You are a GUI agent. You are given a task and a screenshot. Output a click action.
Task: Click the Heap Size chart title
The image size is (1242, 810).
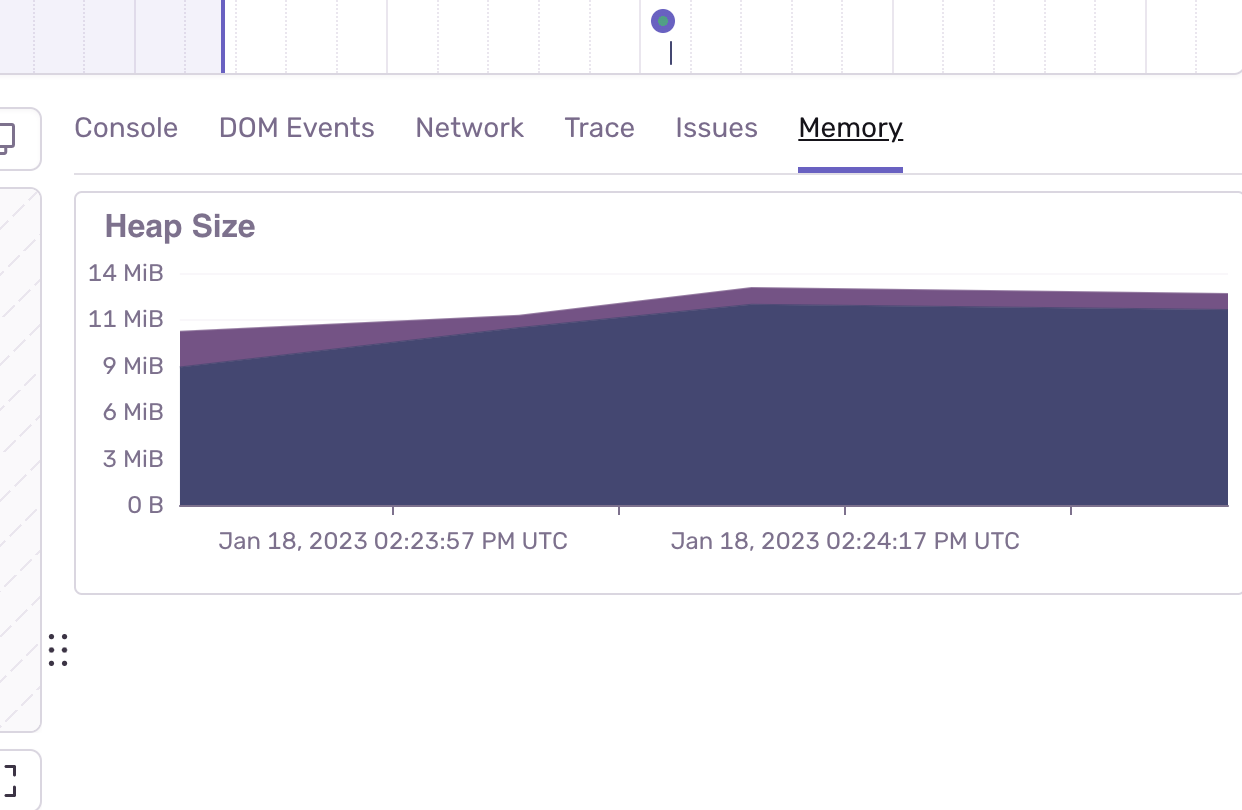tap(180, 227)
